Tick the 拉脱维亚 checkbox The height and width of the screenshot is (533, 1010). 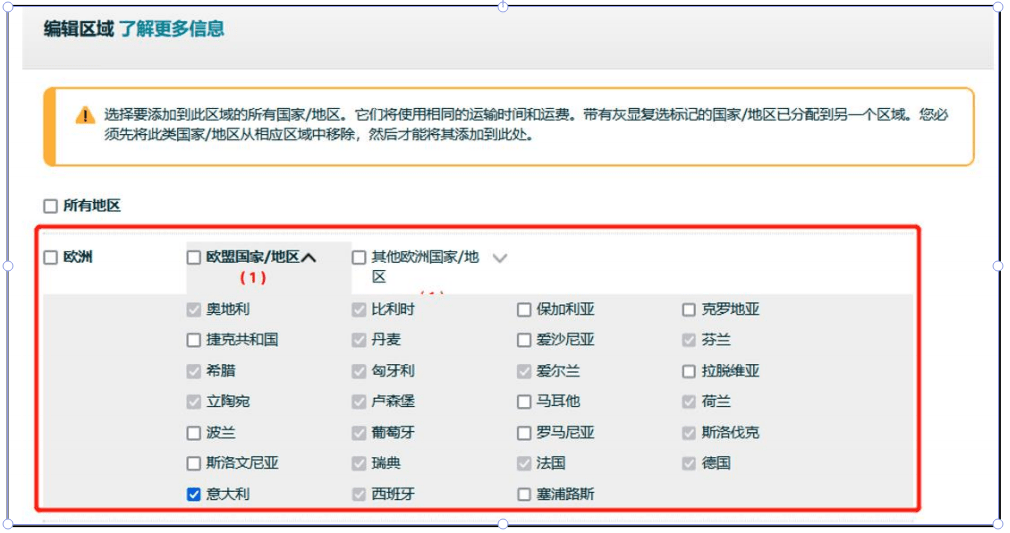[x=689, y=371]
